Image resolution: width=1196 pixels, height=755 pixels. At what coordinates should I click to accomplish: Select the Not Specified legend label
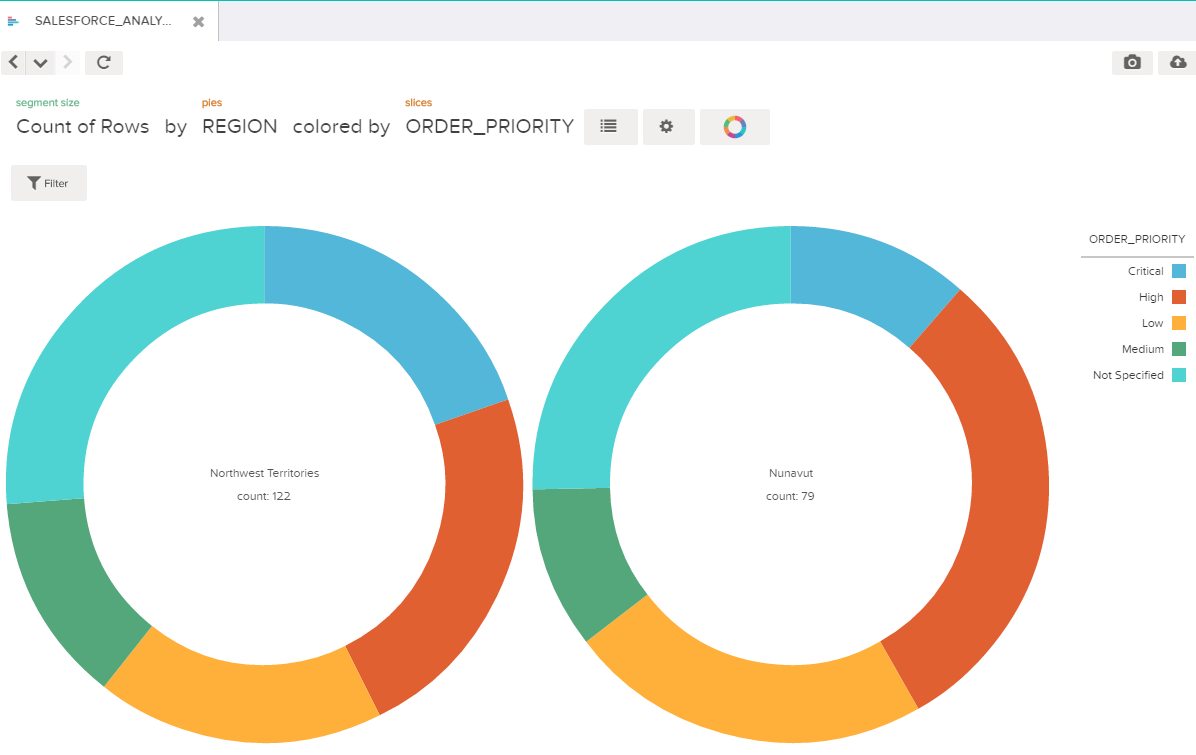pos(1128,374)
